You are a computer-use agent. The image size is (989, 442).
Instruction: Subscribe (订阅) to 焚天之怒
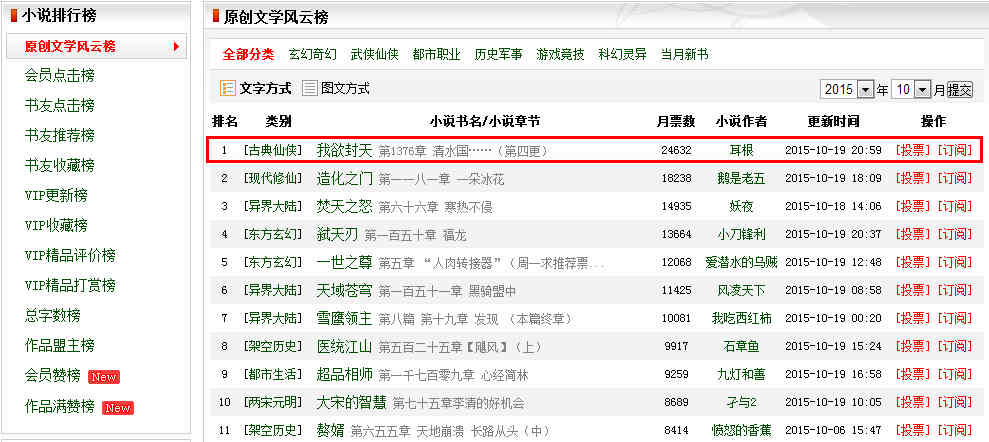[x=955, y=206]
